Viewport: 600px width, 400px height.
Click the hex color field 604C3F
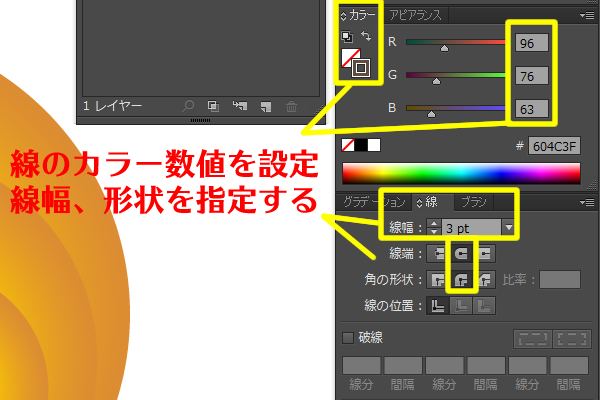pos(555,146)
